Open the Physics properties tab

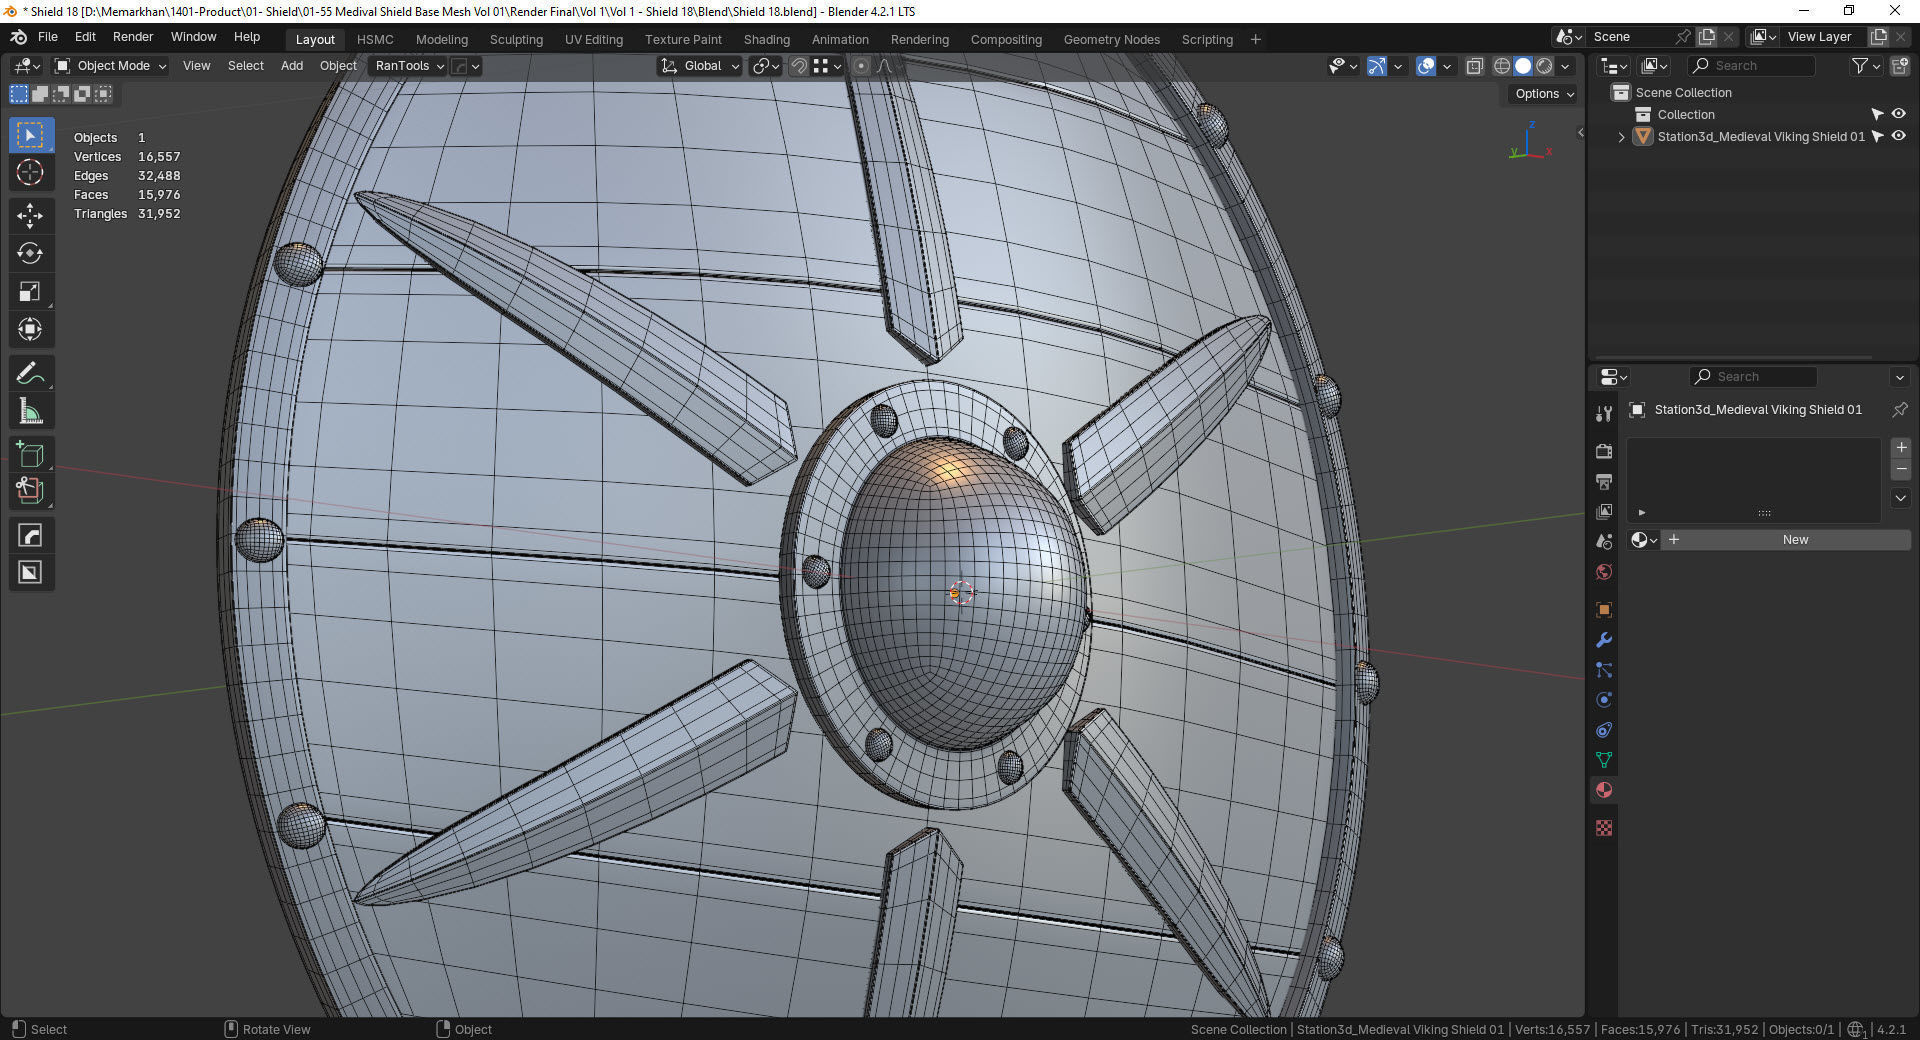(x=1604, y=700)
